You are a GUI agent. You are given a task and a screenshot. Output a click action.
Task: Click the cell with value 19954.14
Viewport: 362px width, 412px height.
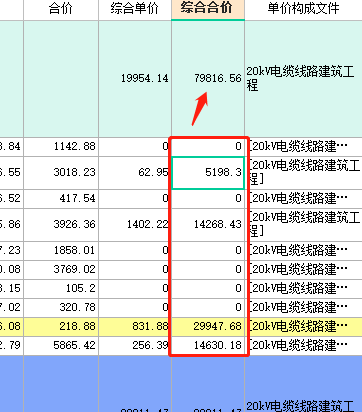pos(135,79)
